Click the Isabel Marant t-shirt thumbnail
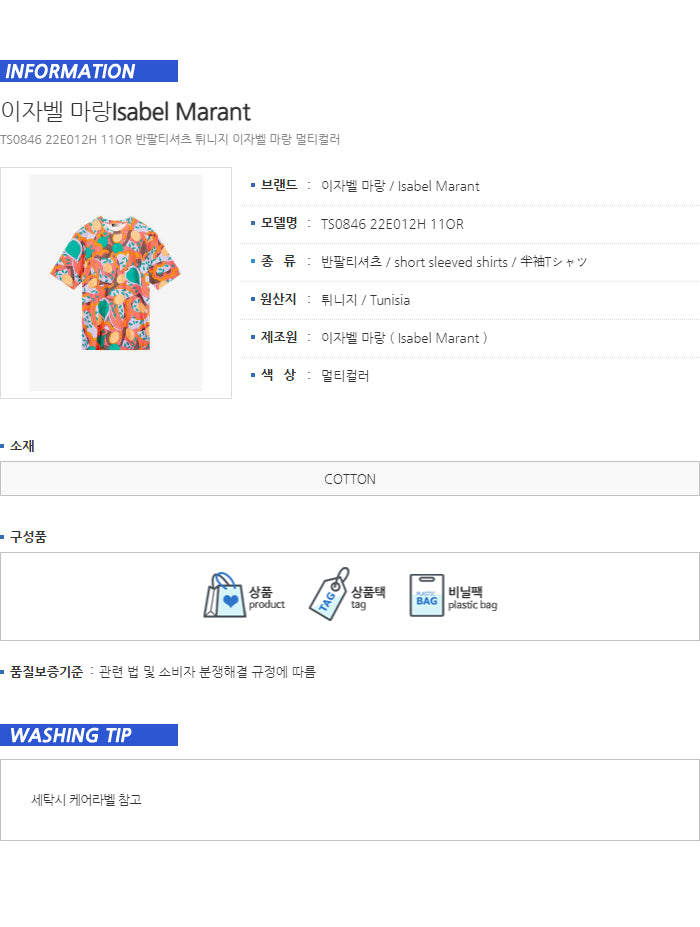Viewport: 700px width, 927px height. [x=116, y=283]
